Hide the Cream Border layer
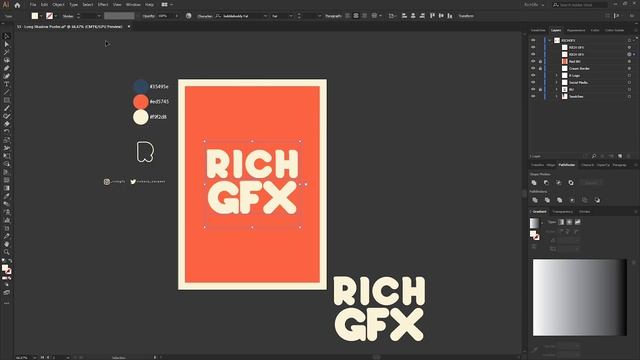 [533, 68]
